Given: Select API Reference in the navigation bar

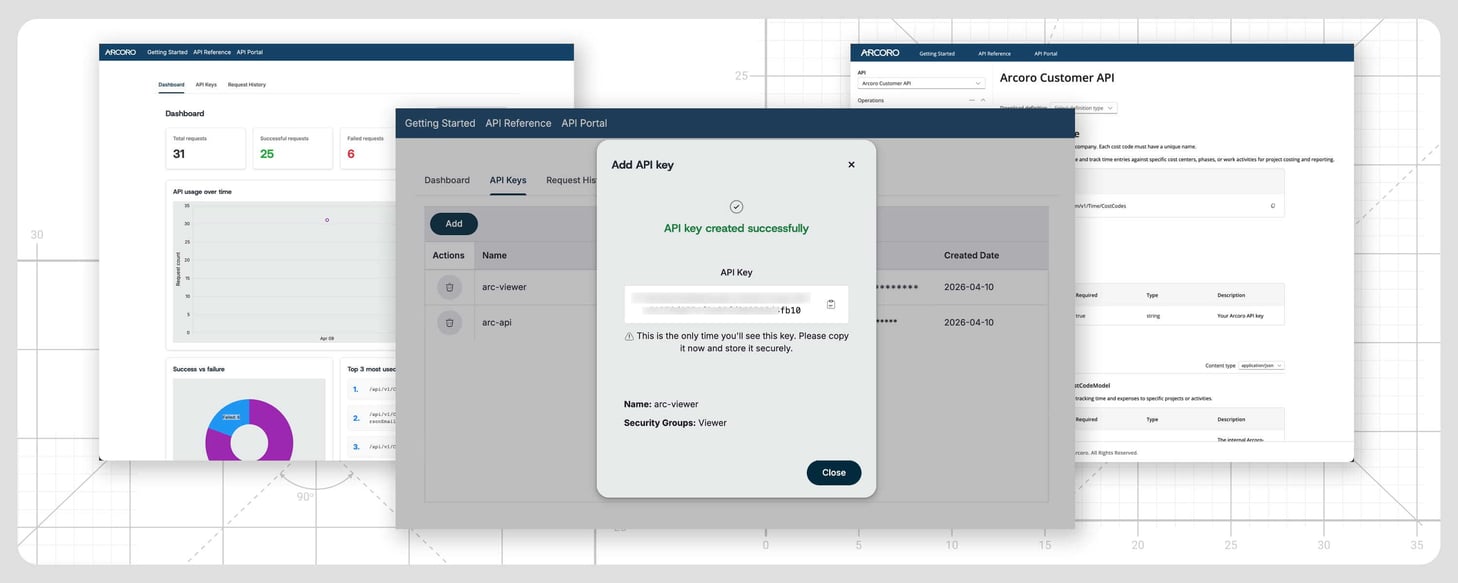Looking at the screenshot, I should coord(518,123).
